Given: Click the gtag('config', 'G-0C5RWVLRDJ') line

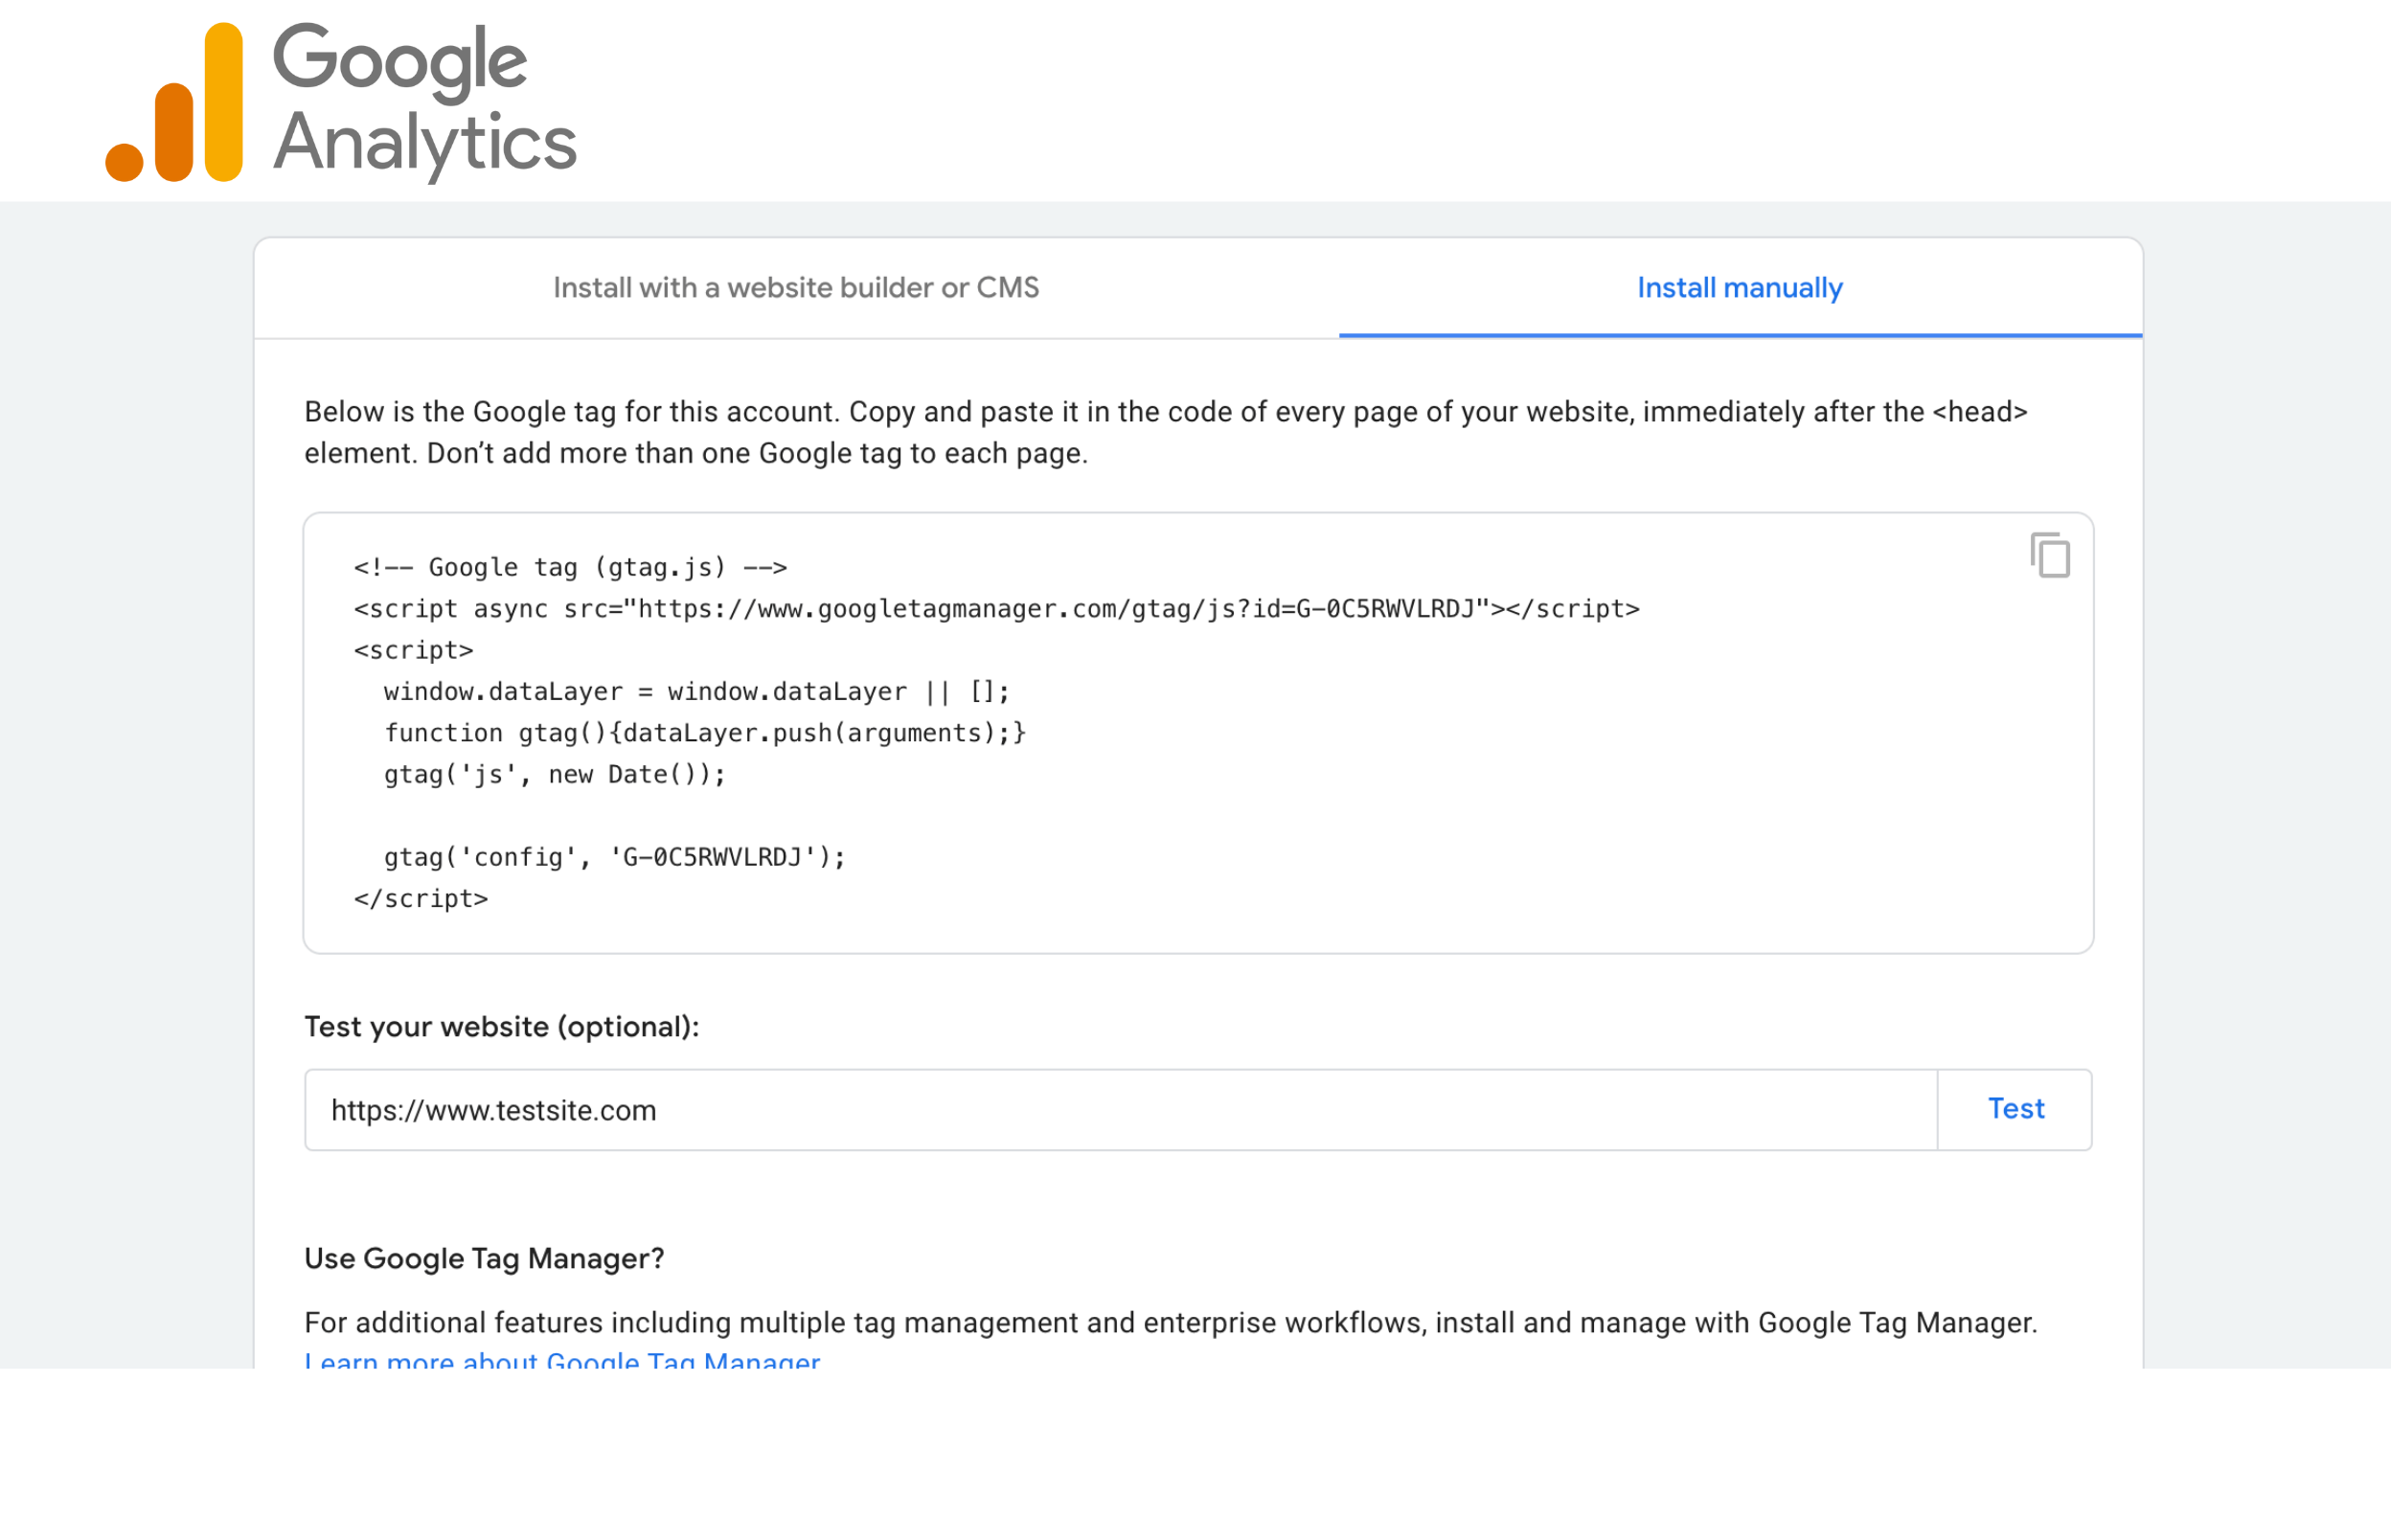Looking at the screenshot, I should point(614,857).
